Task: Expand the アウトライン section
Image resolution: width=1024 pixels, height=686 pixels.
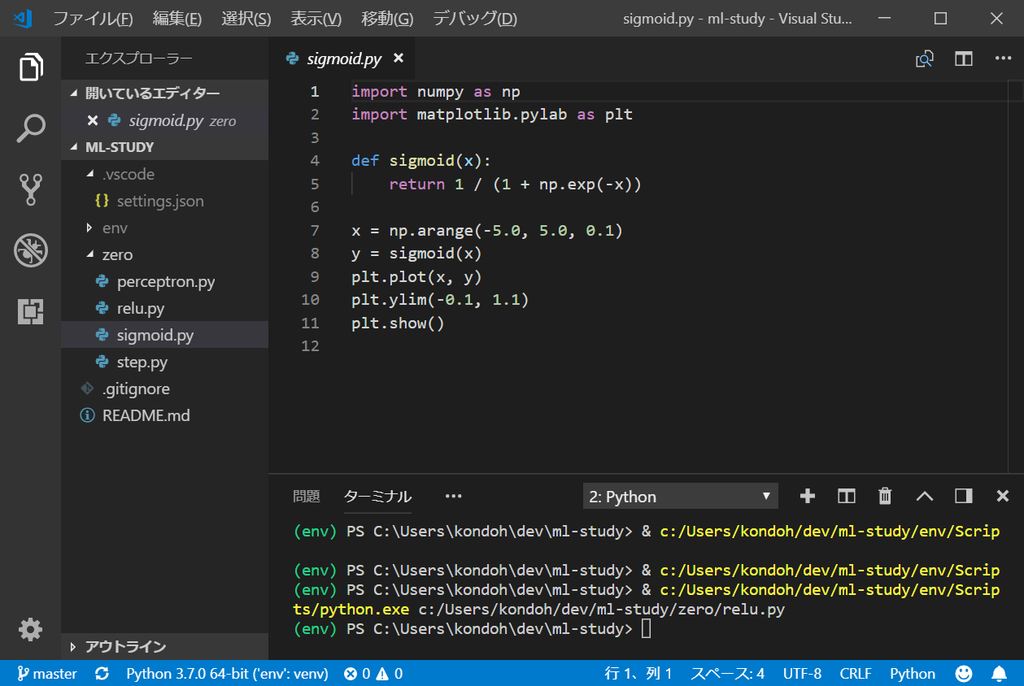Action: point(165,646)
